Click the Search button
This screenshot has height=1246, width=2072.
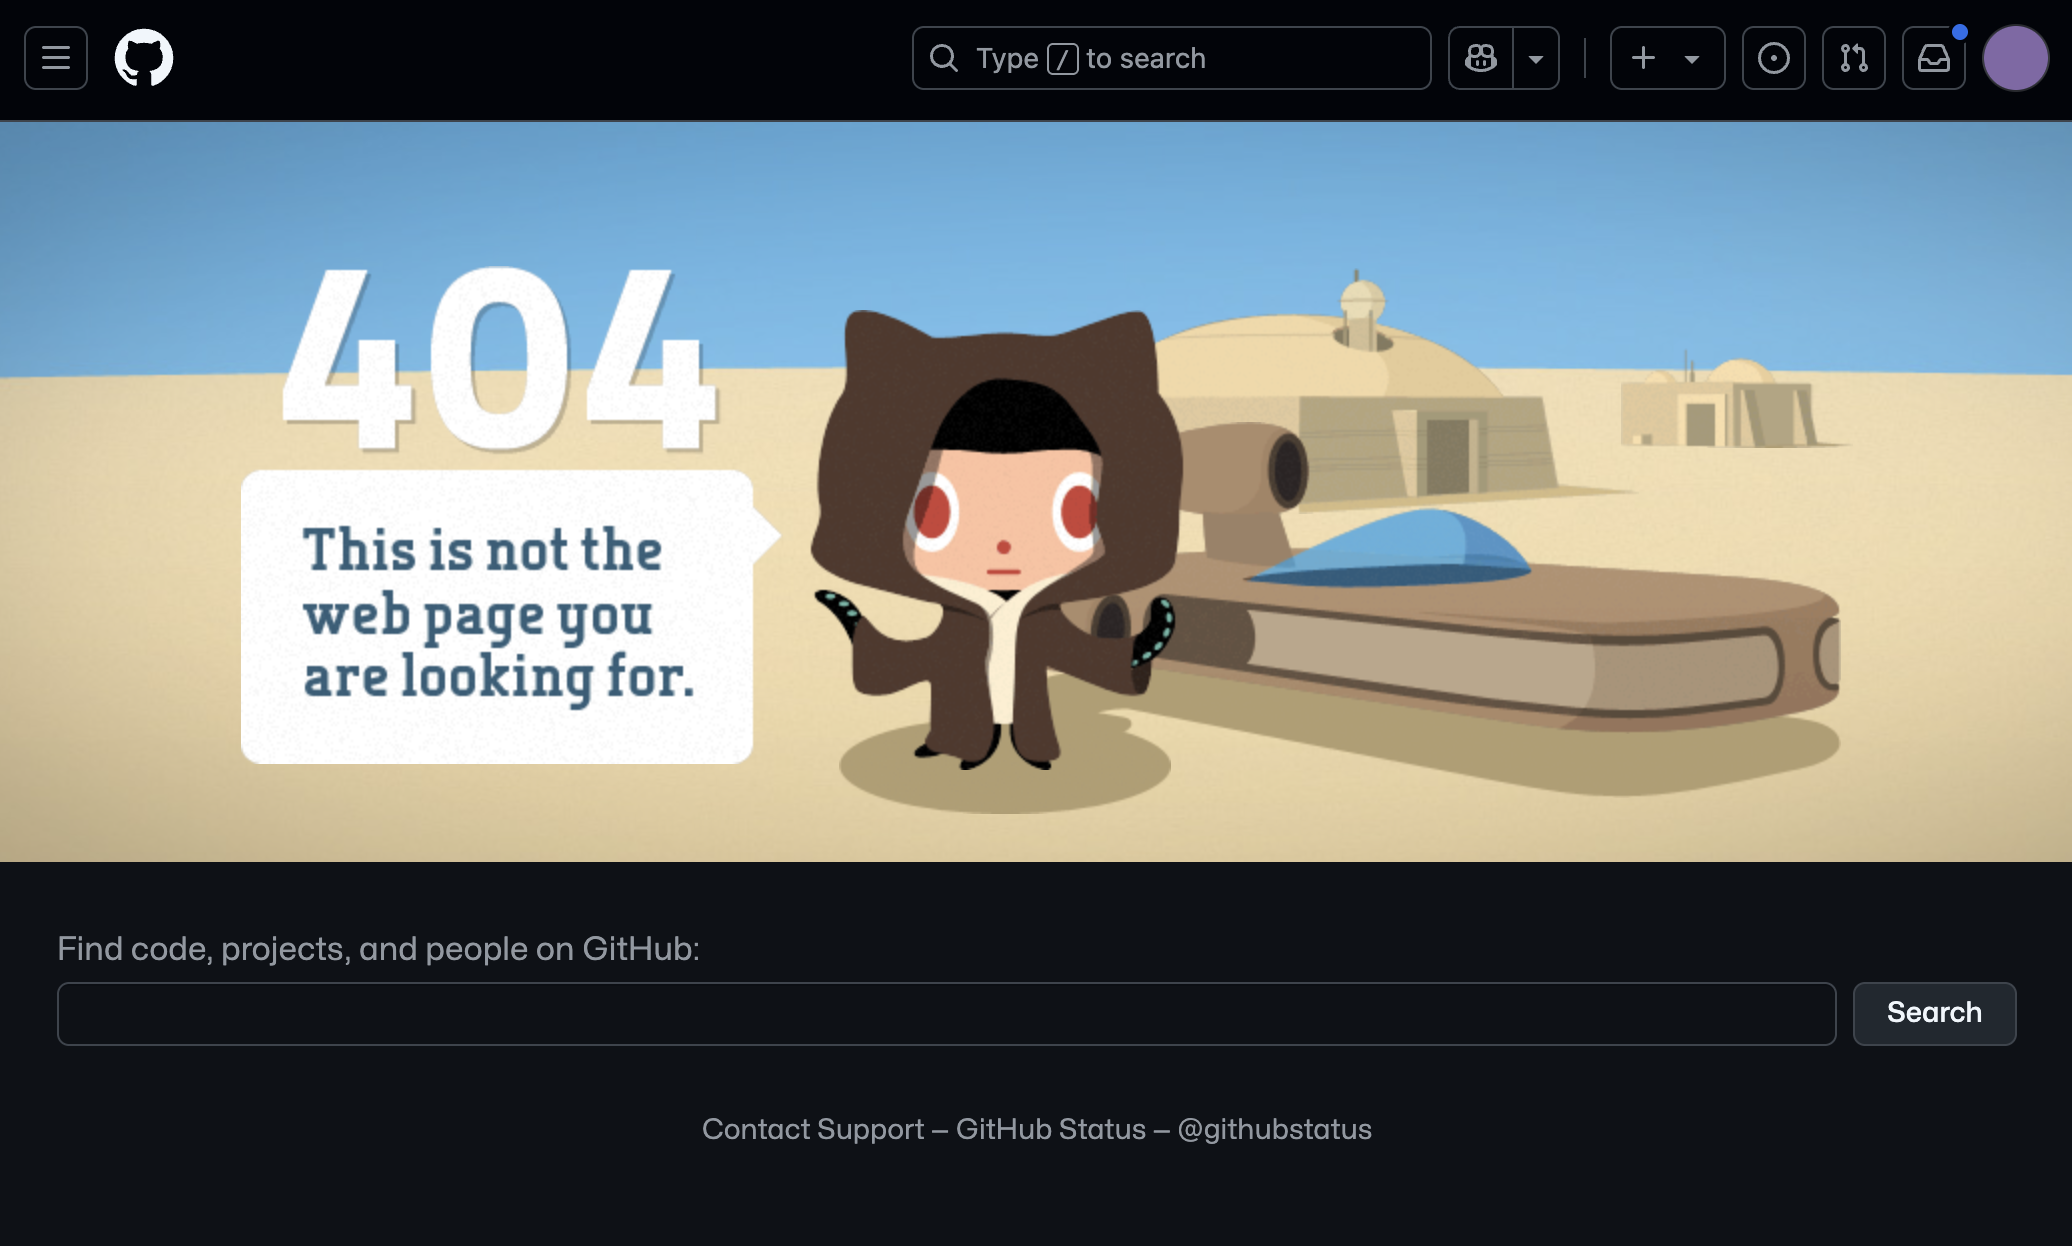1934,1014
